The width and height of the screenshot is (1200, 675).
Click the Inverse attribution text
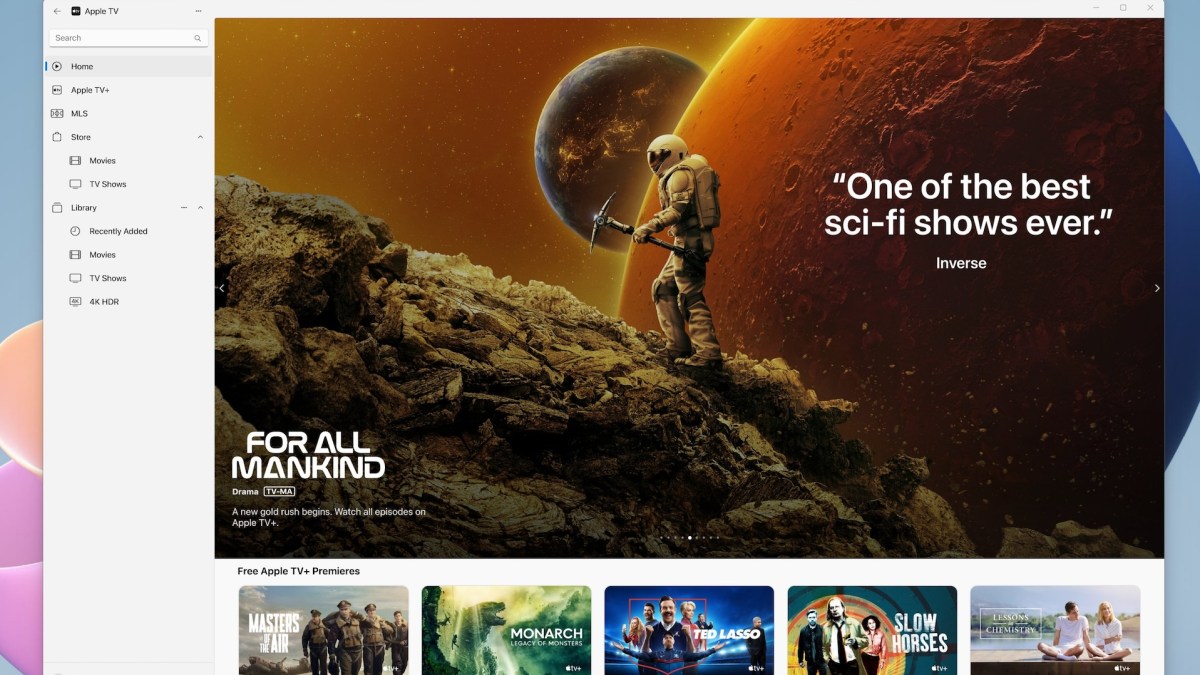[961, 263]
